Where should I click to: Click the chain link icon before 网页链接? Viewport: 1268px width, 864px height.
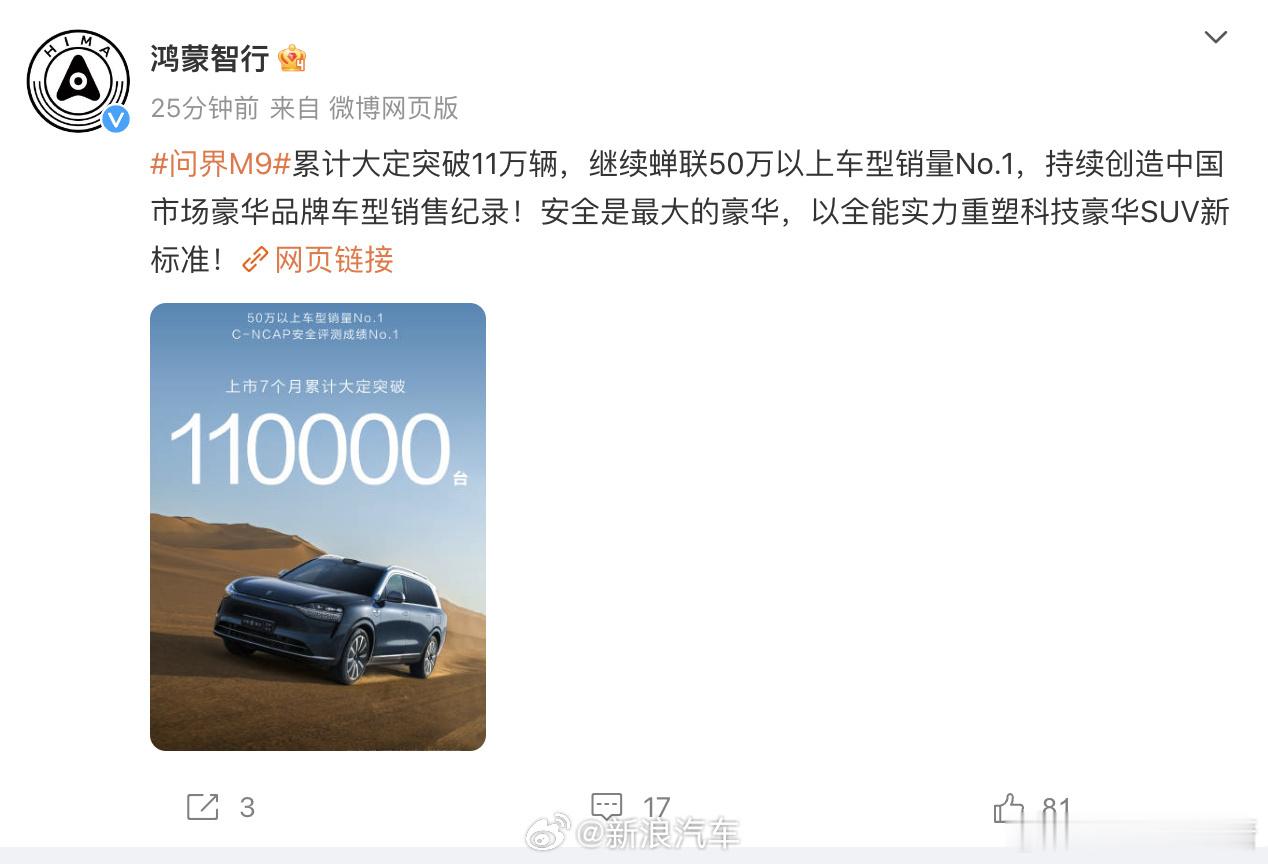point(256,260)
